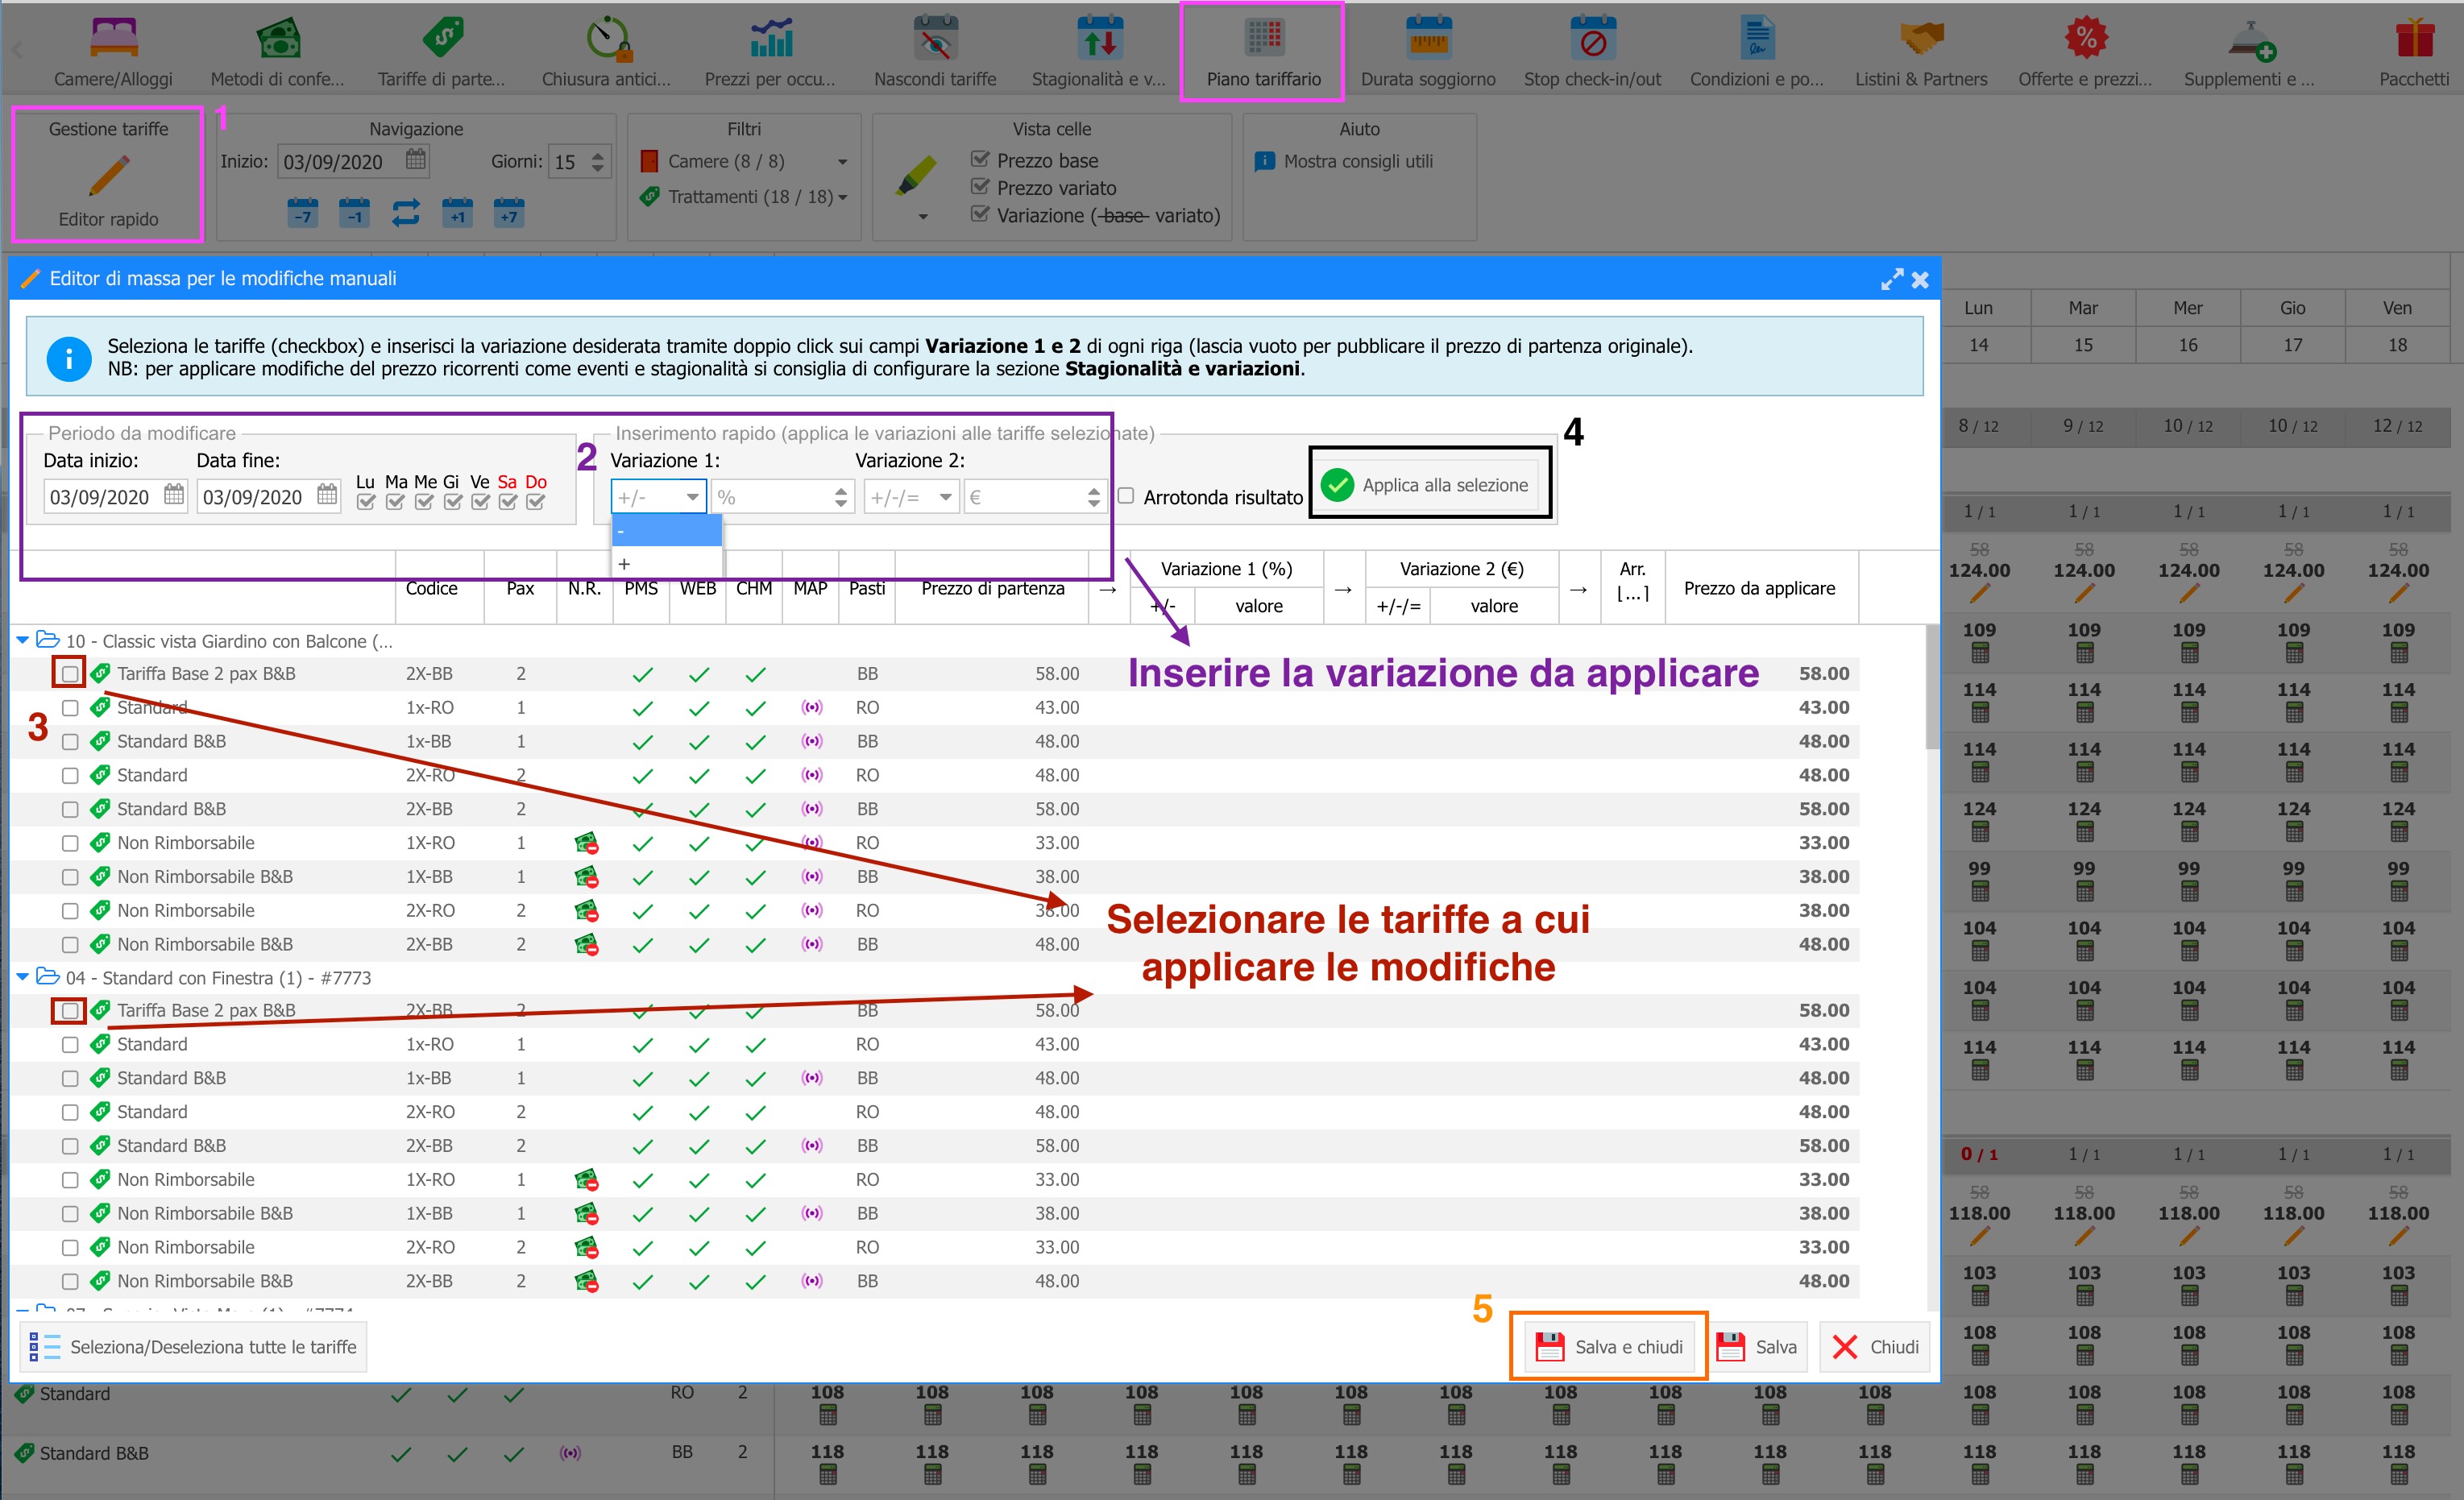
Task: Go forward 1 day in navigation
Action: (457, 213)
